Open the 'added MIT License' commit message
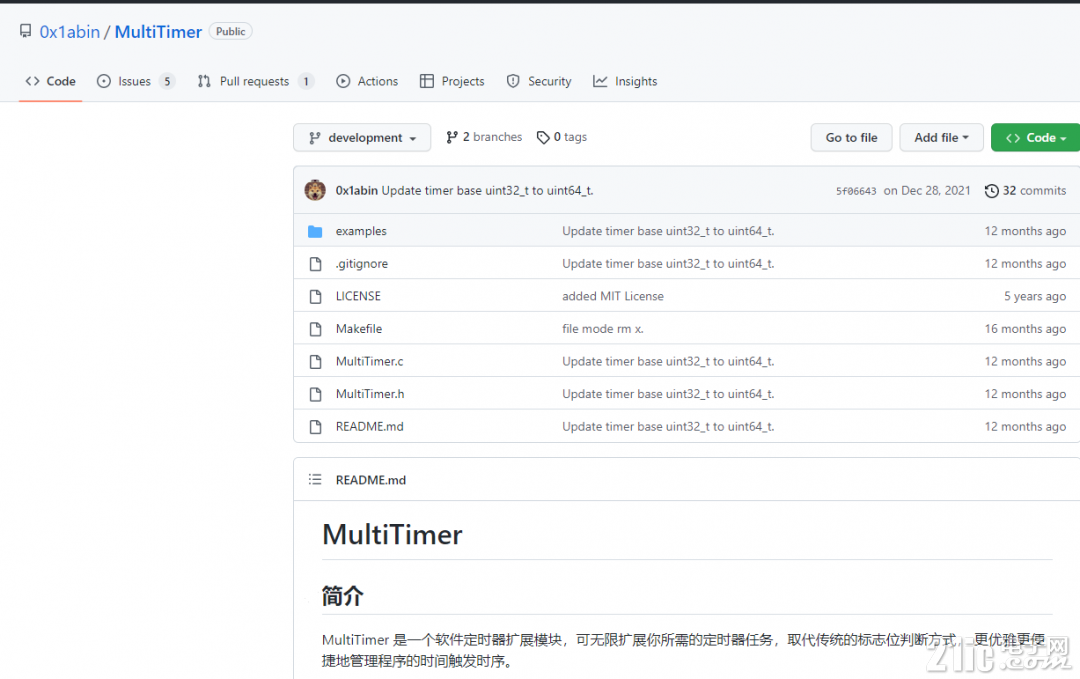 click(x=613, y=296)
